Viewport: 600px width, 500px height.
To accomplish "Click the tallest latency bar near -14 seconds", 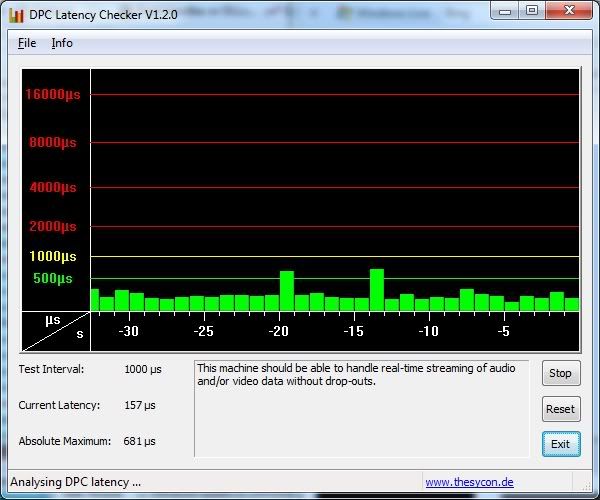I will point(377,290).
